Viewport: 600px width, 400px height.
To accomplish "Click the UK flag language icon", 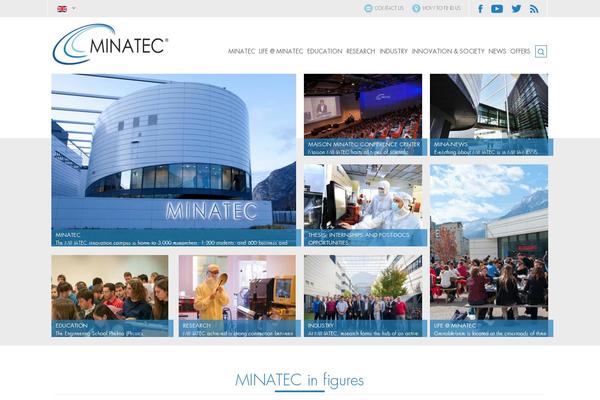I will pyautogui.click(x=62, y=8).
